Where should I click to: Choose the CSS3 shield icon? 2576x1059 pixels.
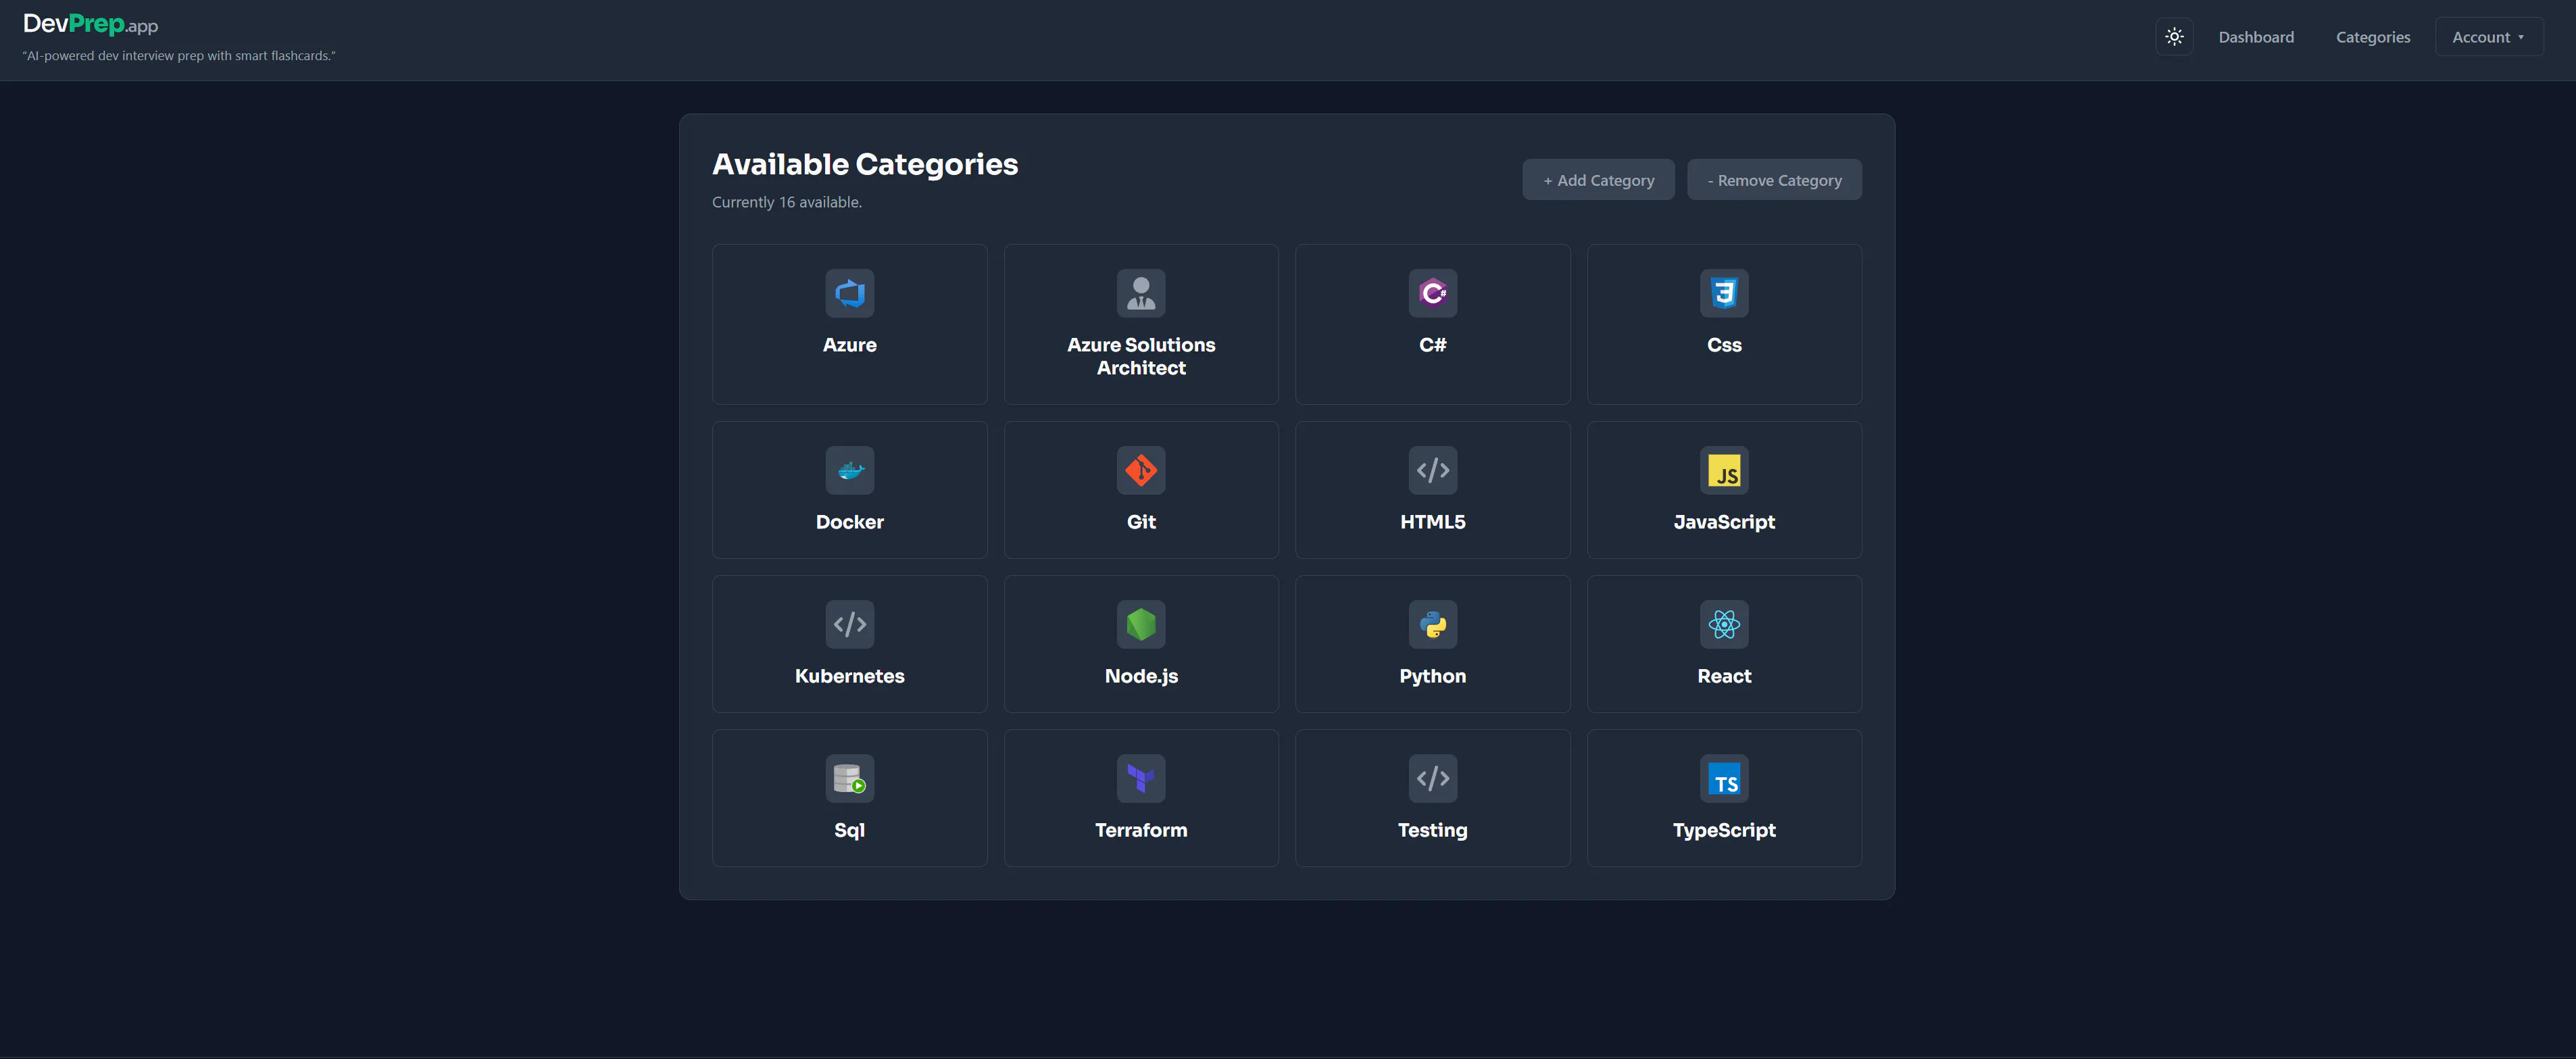pos(1724,293)
